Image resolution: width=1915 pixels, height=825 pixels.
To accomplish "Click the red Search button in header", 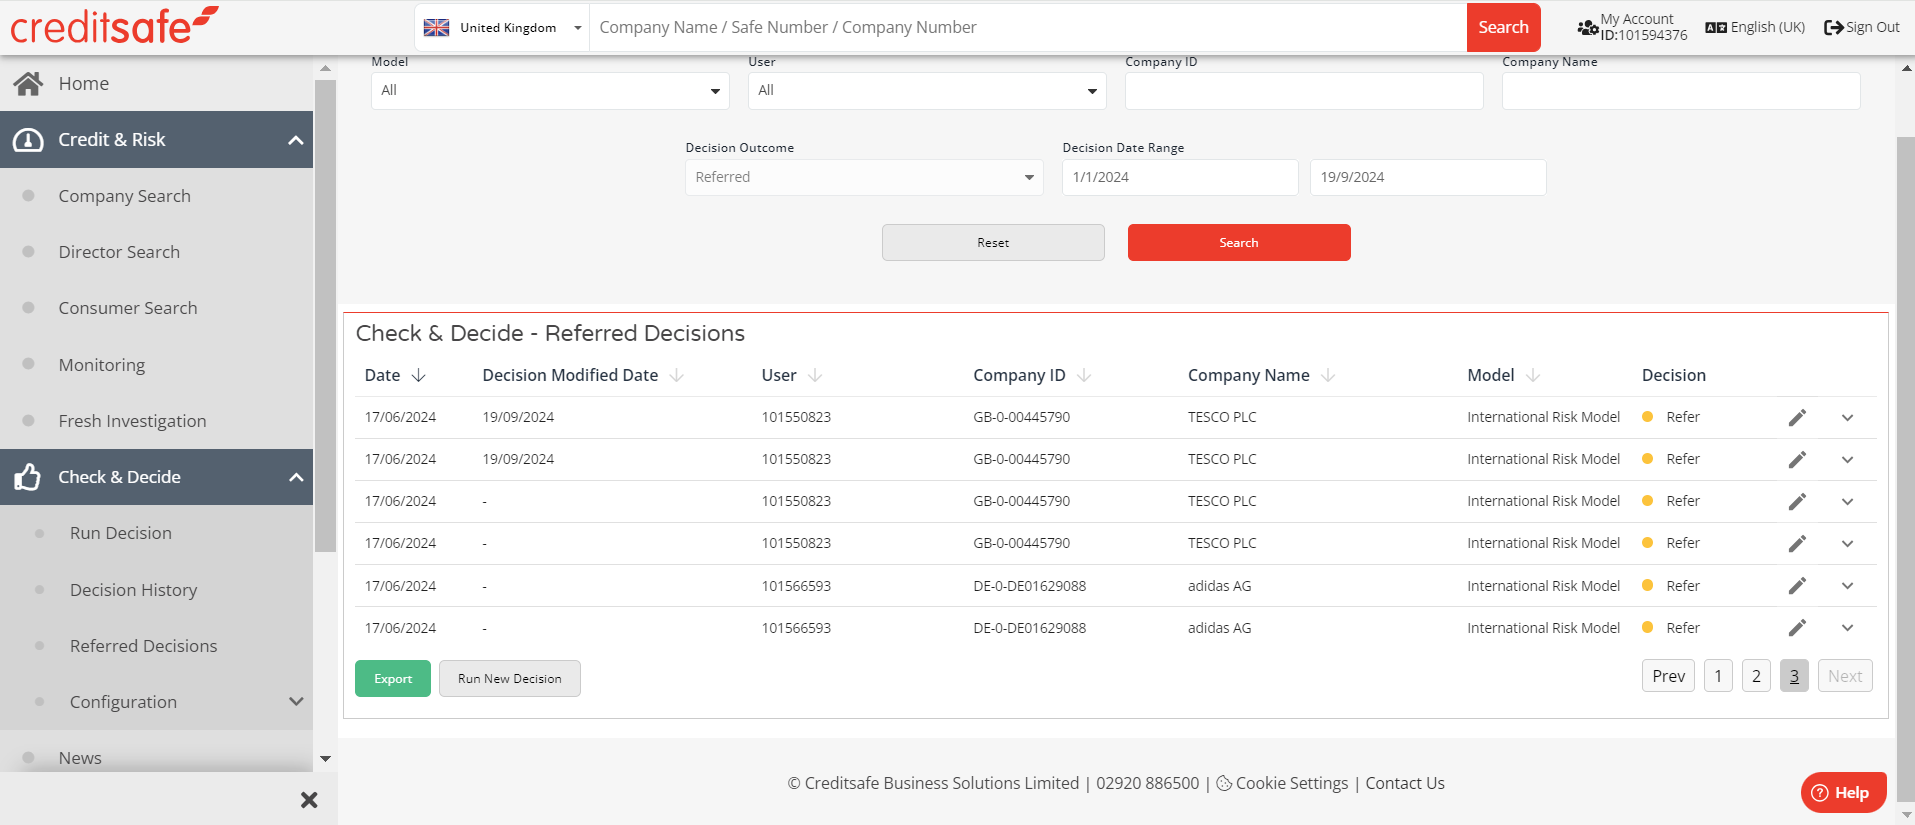I will [1503, 28].
